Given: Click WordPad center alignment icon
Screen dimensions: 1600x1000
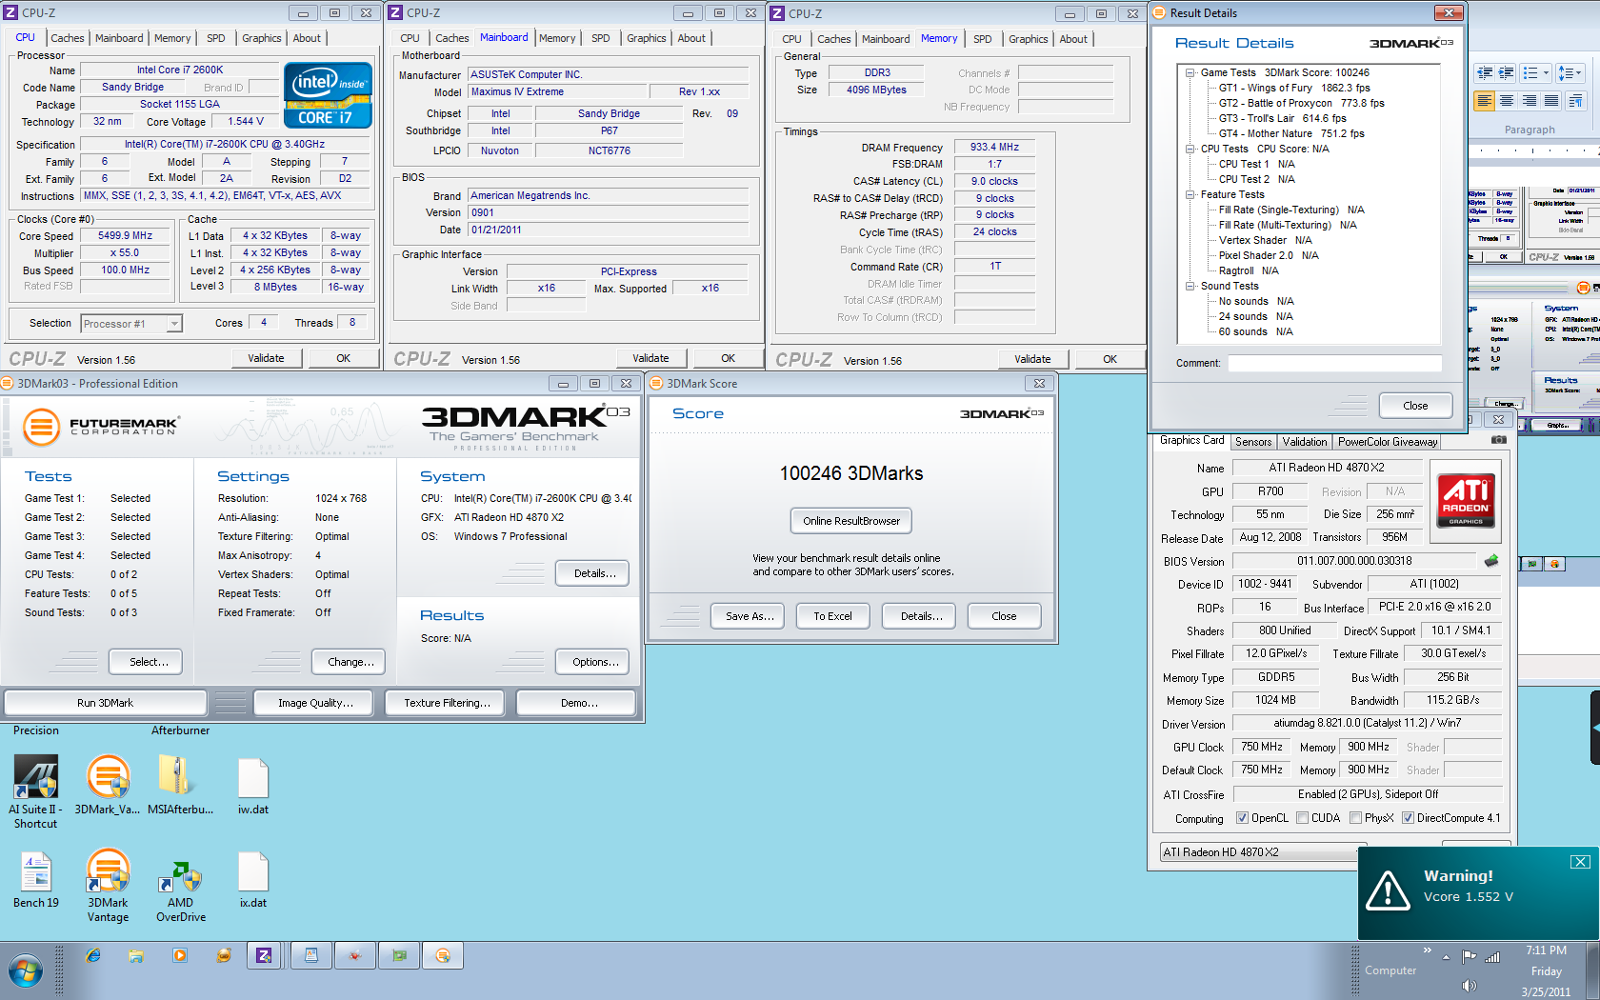Looking at the screenshot, I should (1506, 101).
